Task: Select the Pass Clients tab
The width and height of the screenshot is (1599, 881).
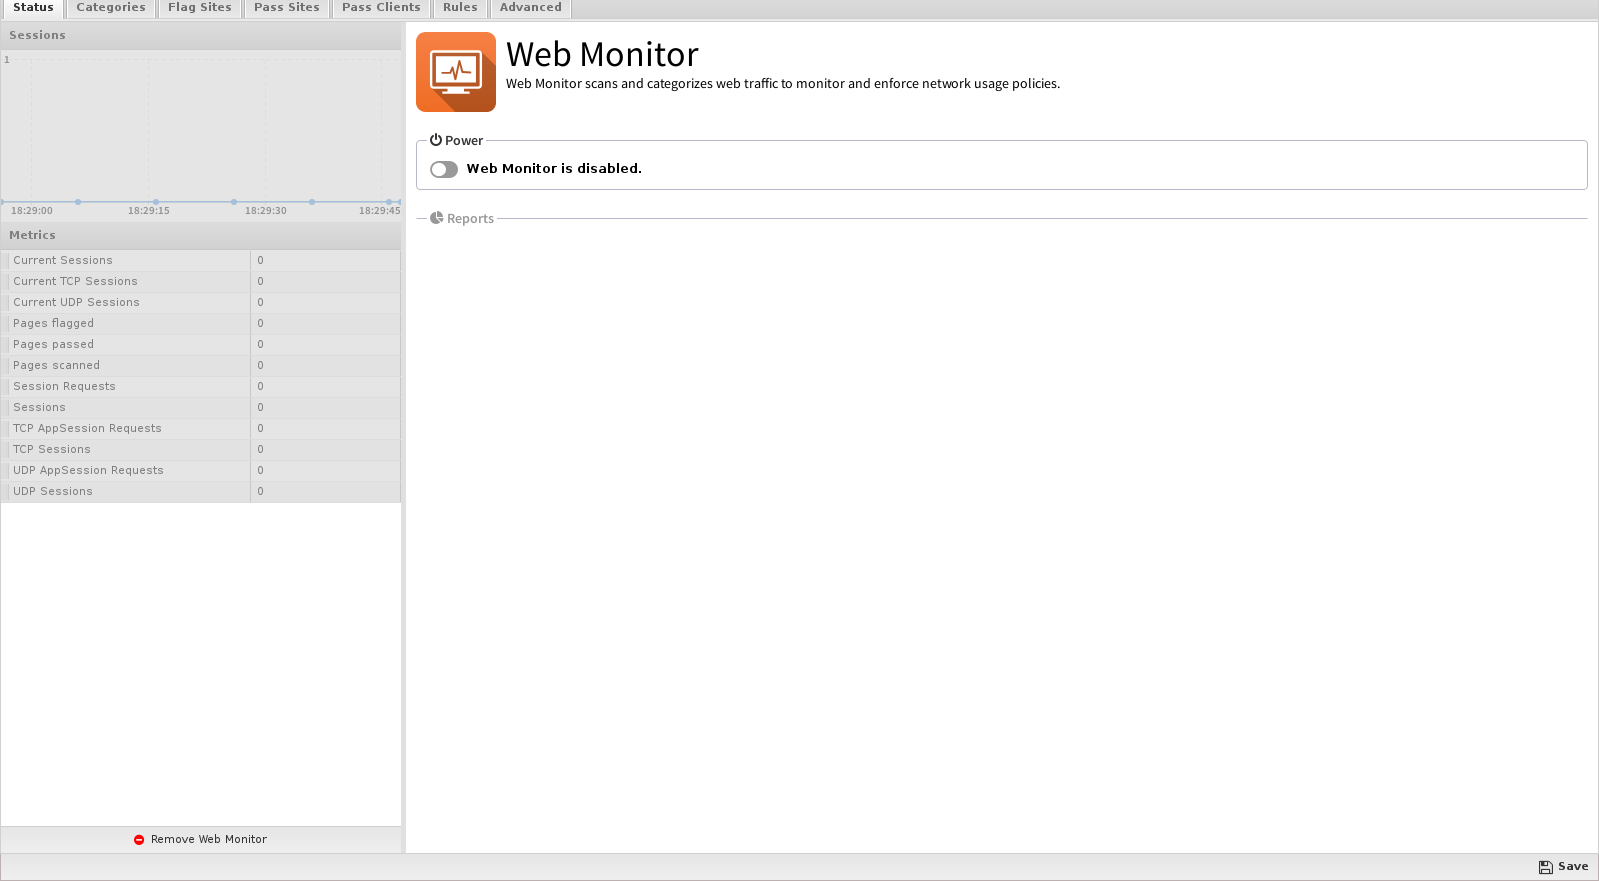Action: click(x=381, y=8)
